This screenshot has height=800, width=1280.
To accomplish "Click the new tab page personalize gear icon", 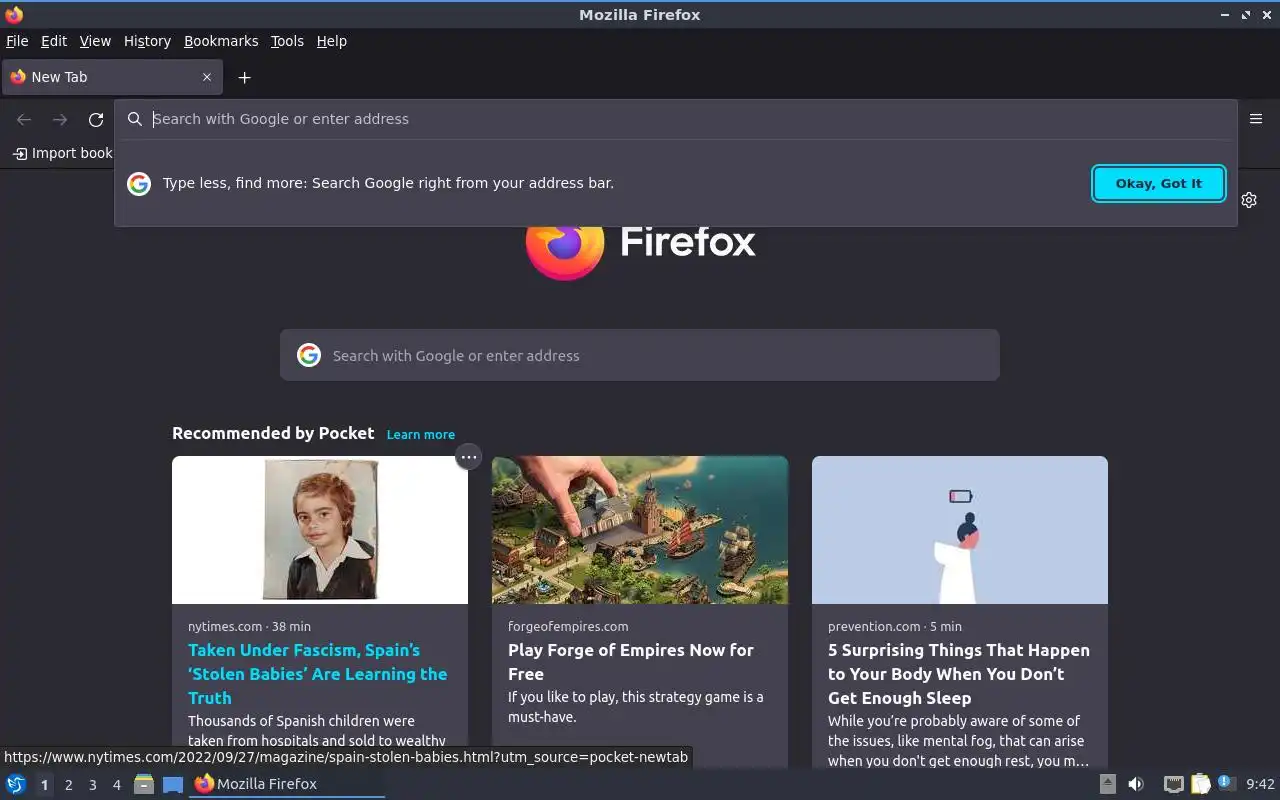I will point(1249,200).
